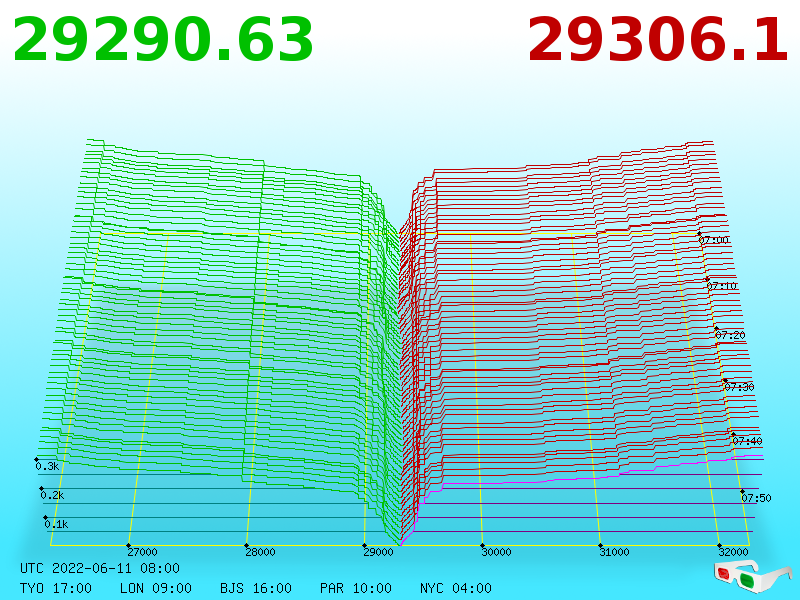The width and height of the screenshot is (800, 600).
Task: Select the 07:50 time axis marker
Action: click(756, 498)
